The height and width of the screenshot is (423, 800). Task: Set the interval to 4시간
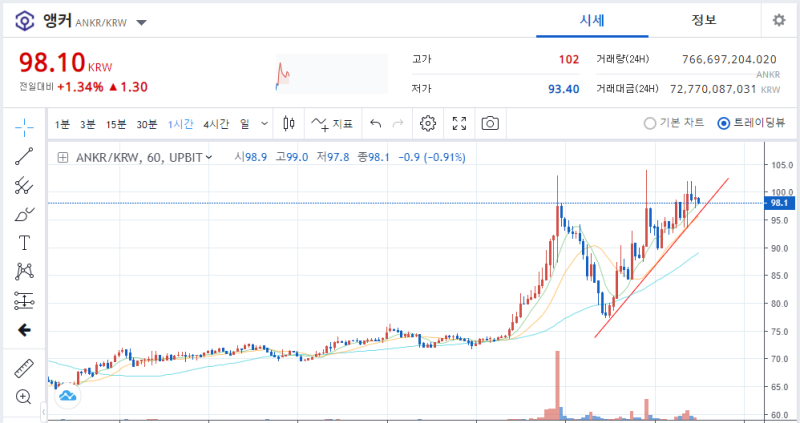216,124
